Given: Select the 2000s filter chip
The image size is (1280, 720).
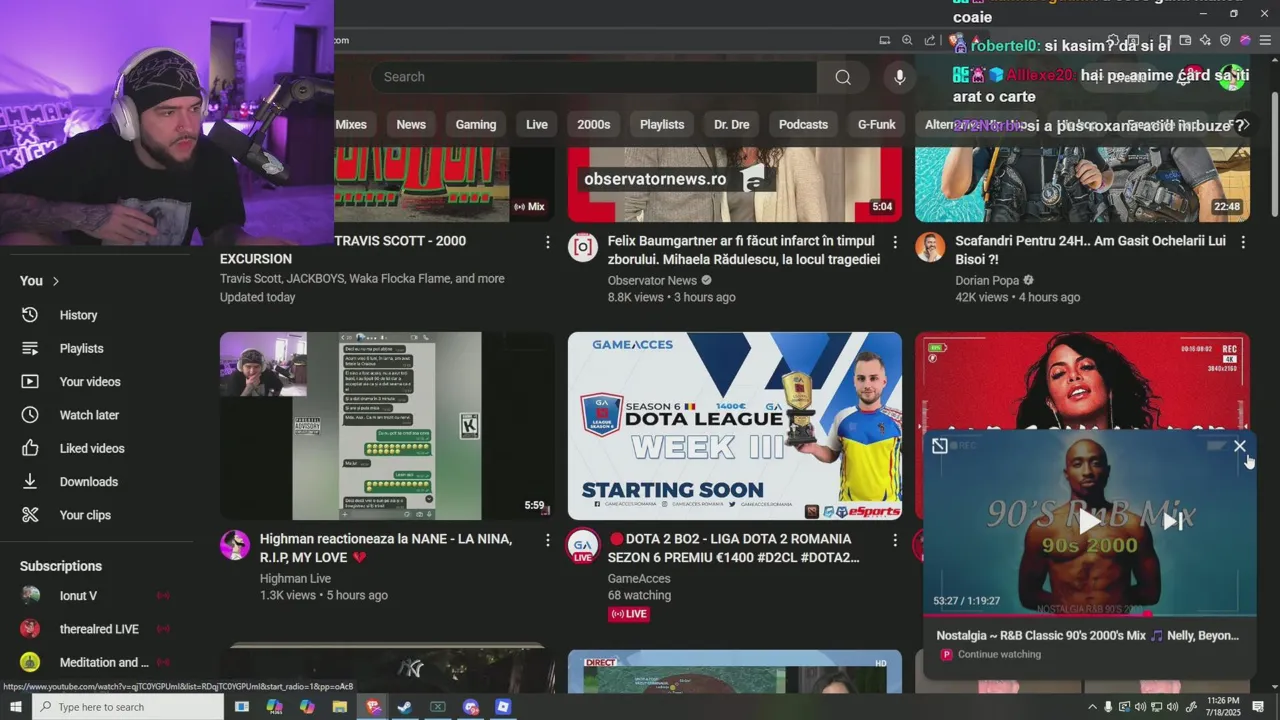Looking at the screenshot, I should pos(593,125).
